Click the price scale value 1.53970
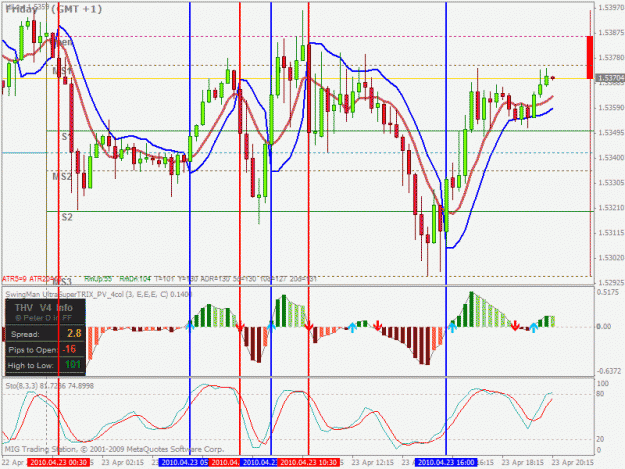Viewport: 625px width, 469px height. click(610, 7)
